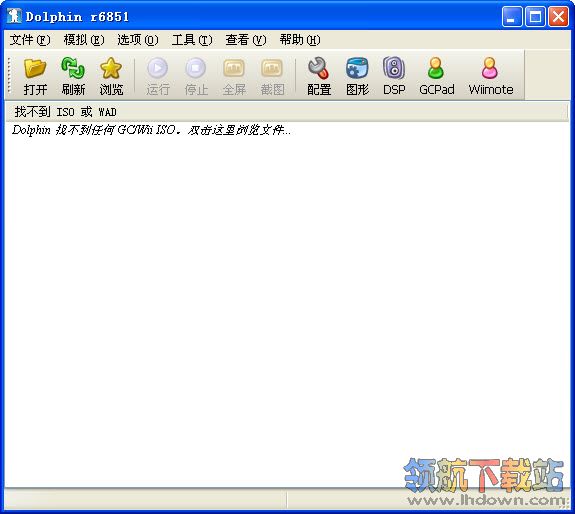Open Wiimote settings icon
Screen dimensions: 575x514
(490, 68)
